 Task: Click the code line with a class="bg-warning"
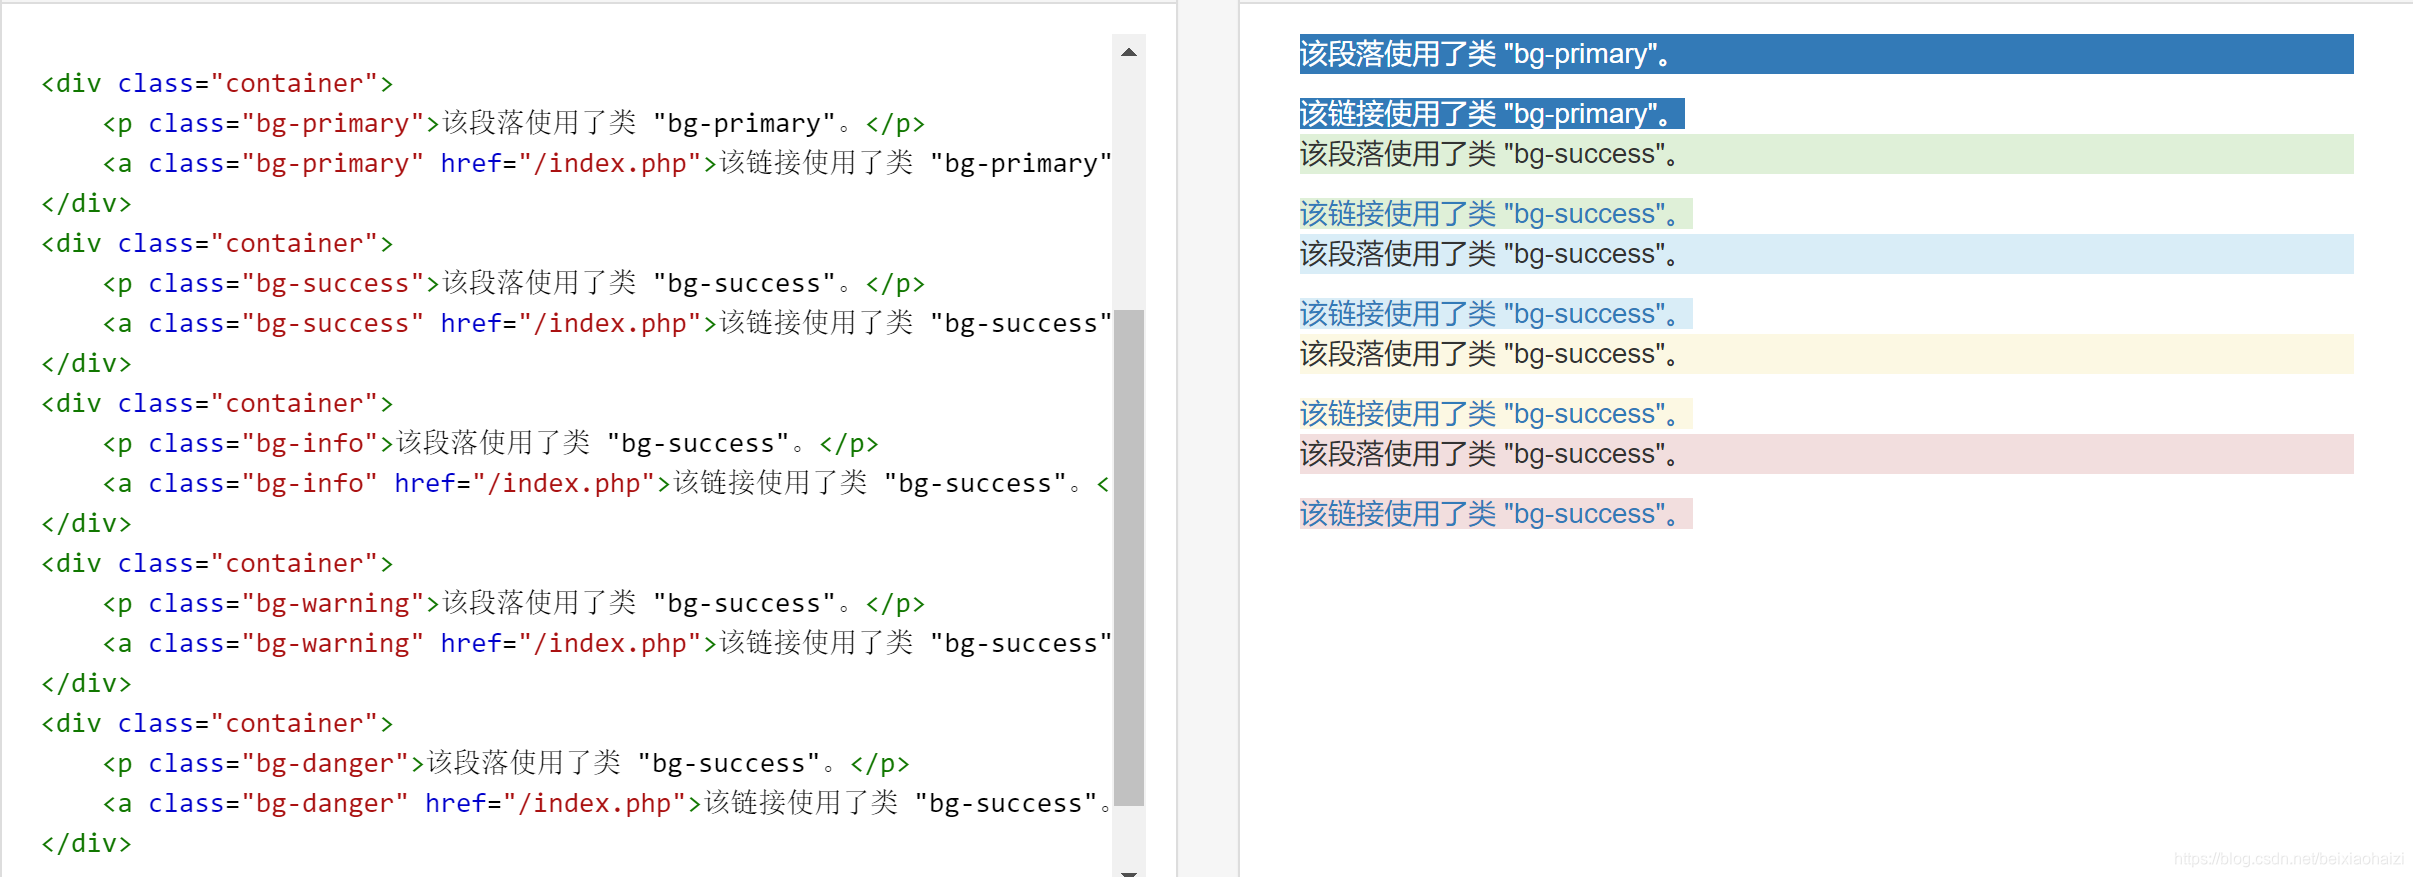pyautogui.click(x=607, y=643)
